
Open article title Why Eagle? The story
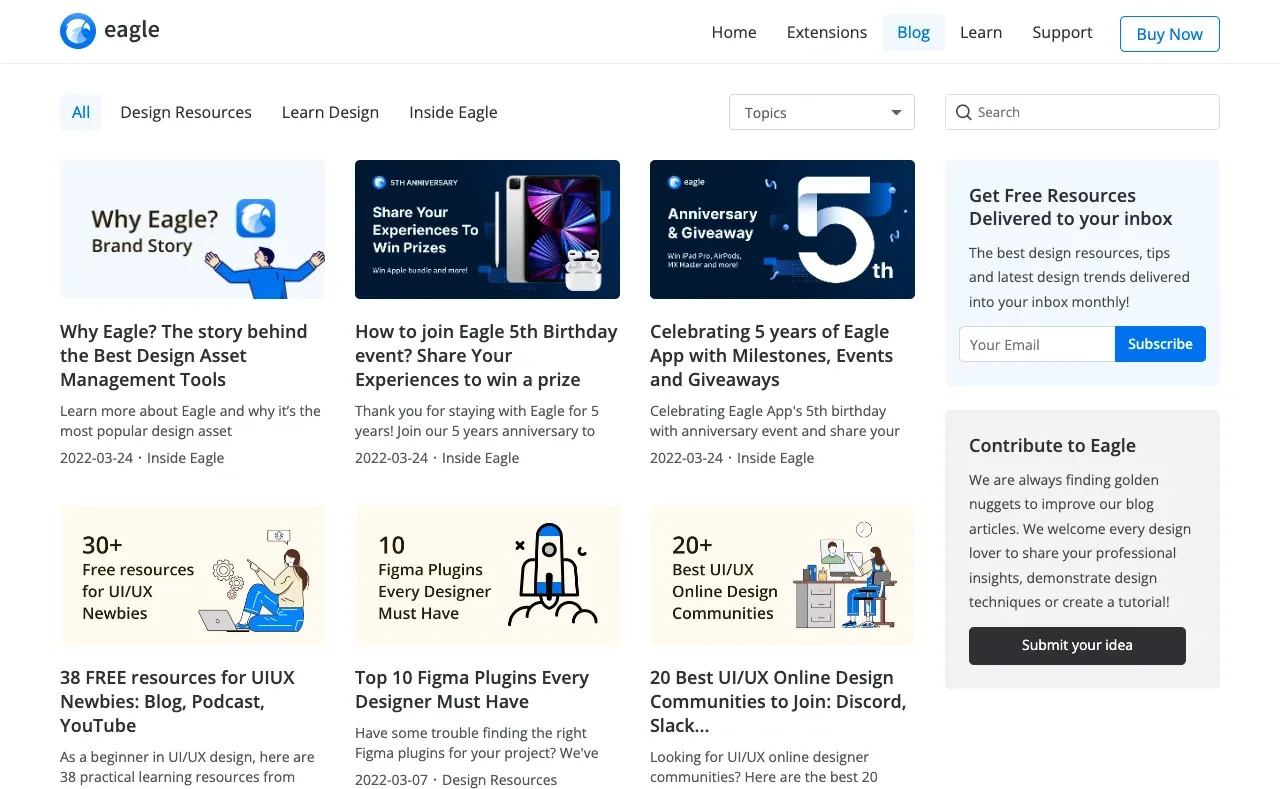pos(184,355)
